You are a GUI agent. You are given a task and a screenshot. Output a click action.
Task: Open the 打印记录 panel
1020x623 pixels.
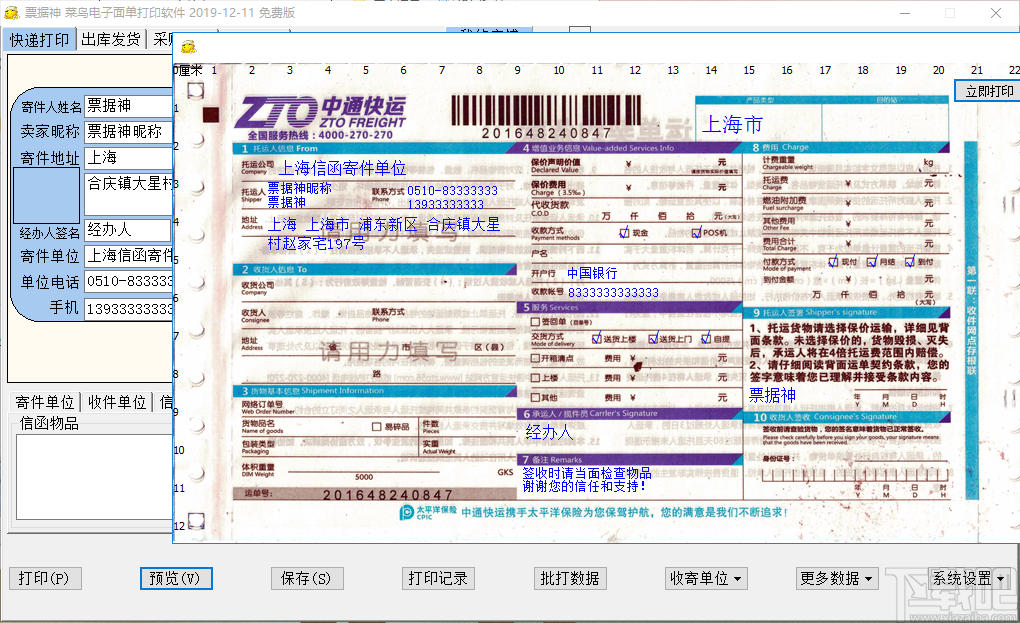(438, 578)
